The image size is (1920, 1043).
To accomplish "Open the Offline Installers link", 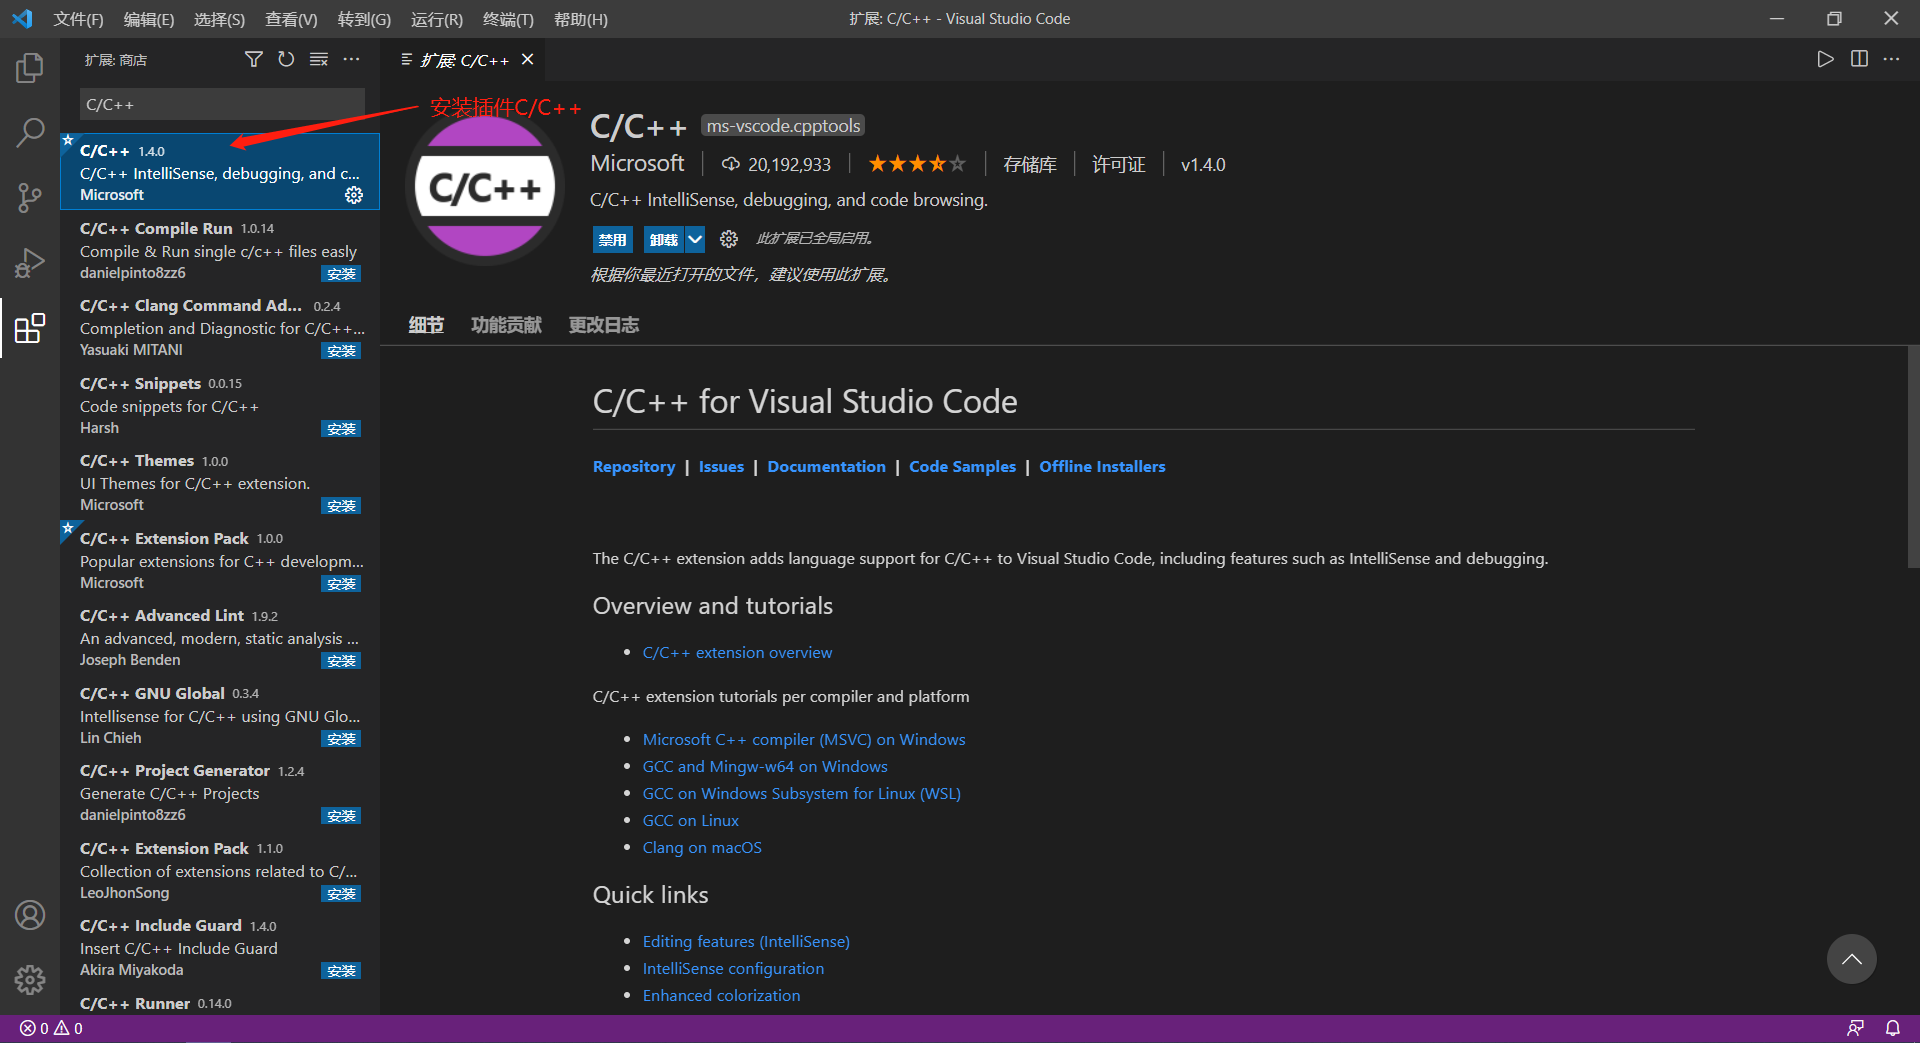I will coord(1102,466).
